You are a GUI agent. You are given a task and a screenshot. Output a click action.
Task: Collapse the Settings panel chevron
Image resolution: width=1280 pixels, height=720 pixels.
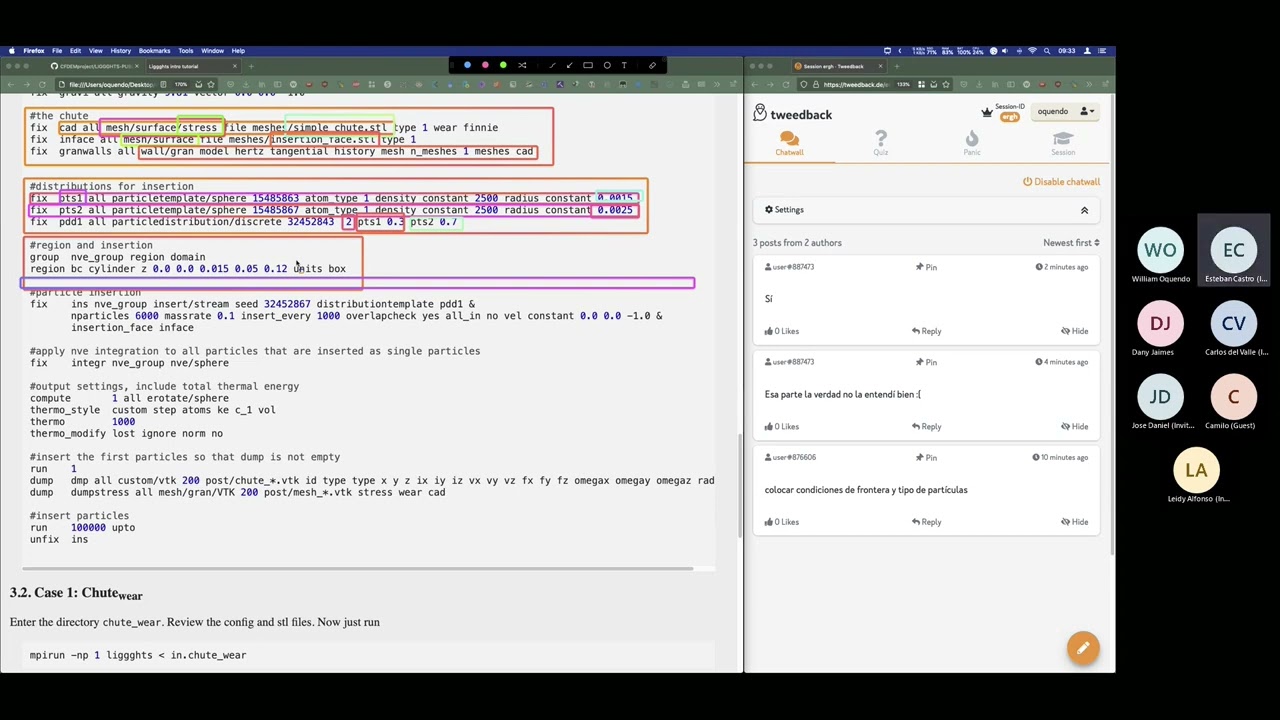point(1084,210)
